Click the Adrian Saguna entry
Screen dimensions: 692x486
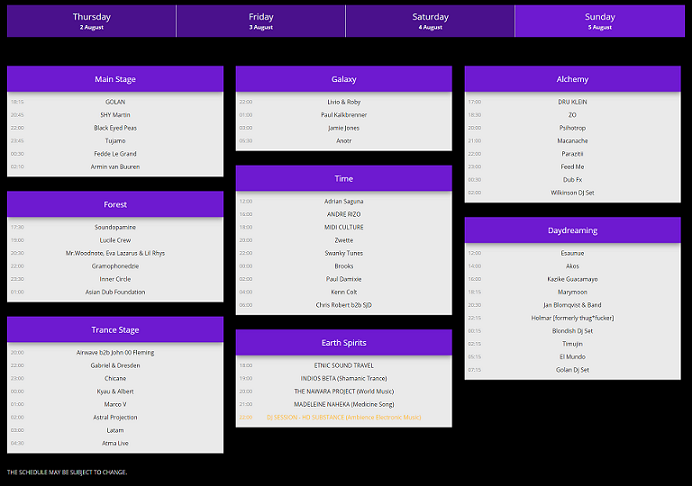[344, 201]
